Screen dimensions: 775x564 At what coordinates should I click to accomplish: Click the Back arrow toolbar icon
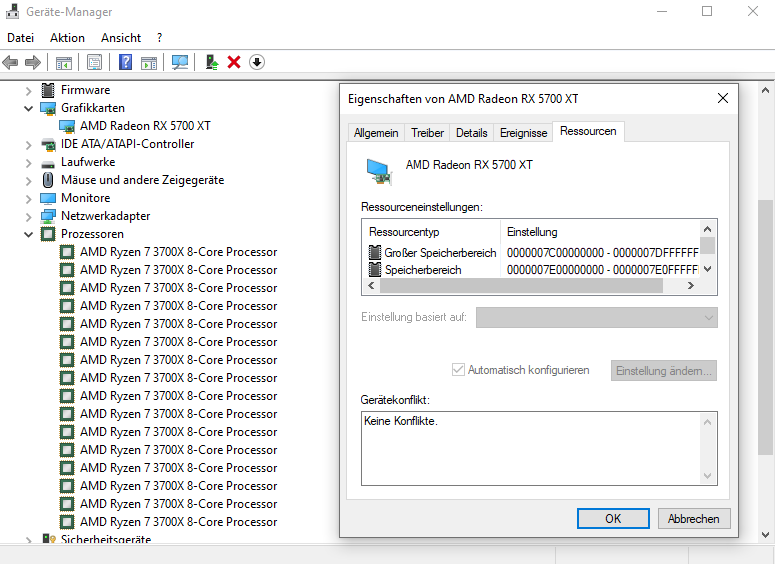(x=10, y=62)
